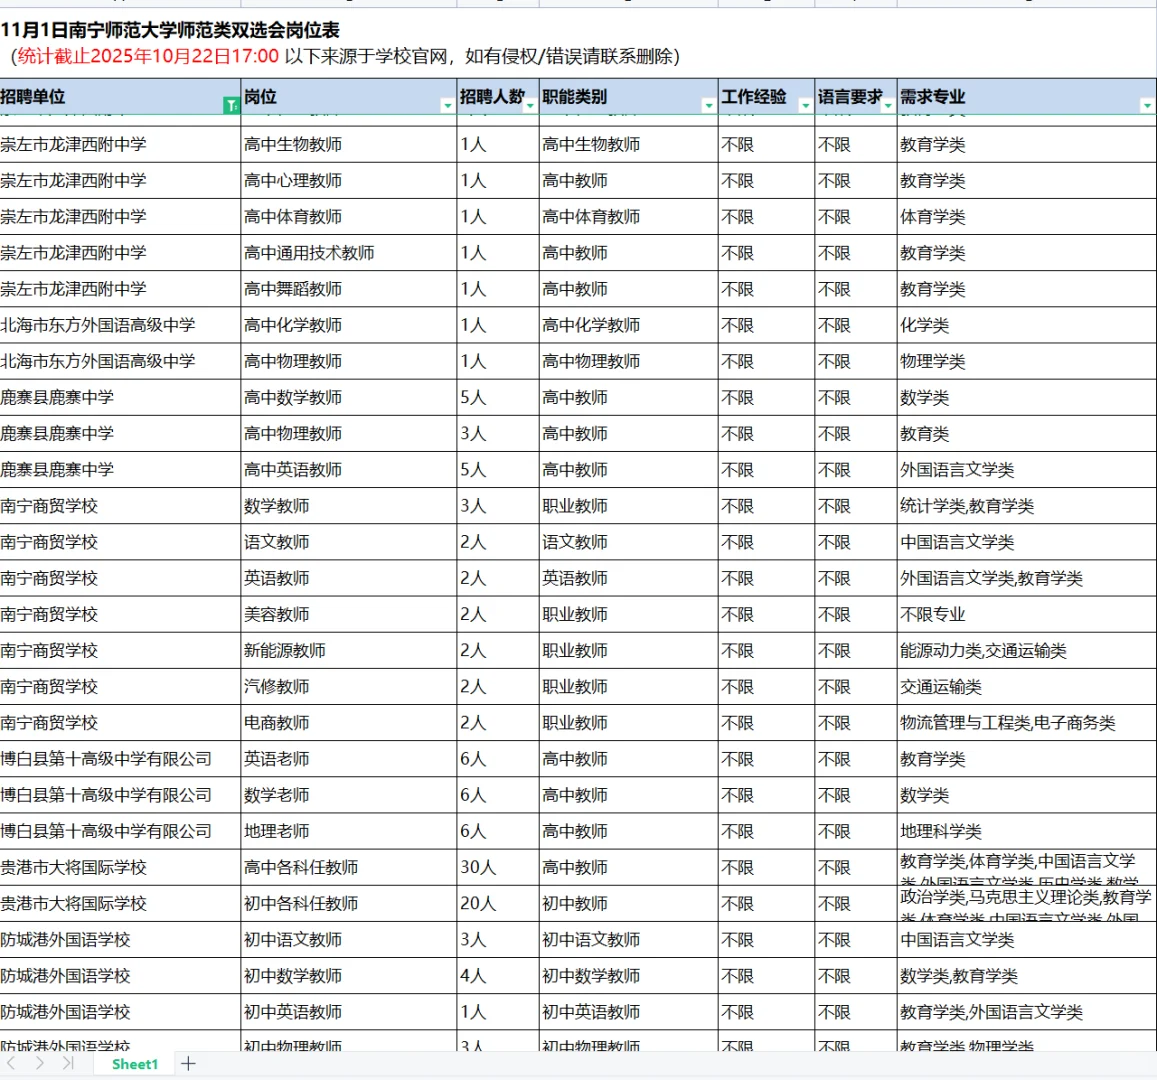Click the 3人 cell for 鹿寨 高中物理教师
1157x1080 pixels.
pyautogui.click(x=498, y=434)
